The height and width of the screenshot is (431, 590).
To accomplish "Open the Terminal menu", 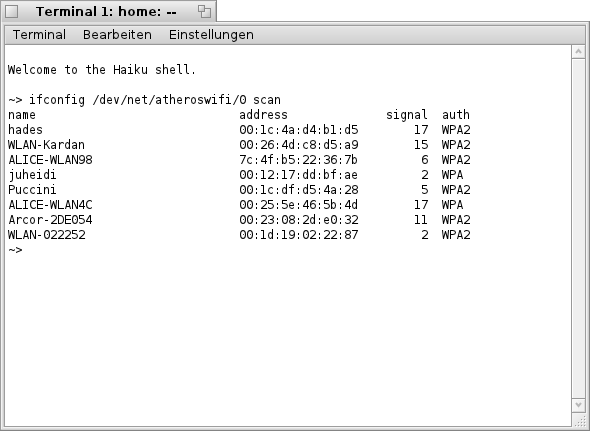I will 39,35.
